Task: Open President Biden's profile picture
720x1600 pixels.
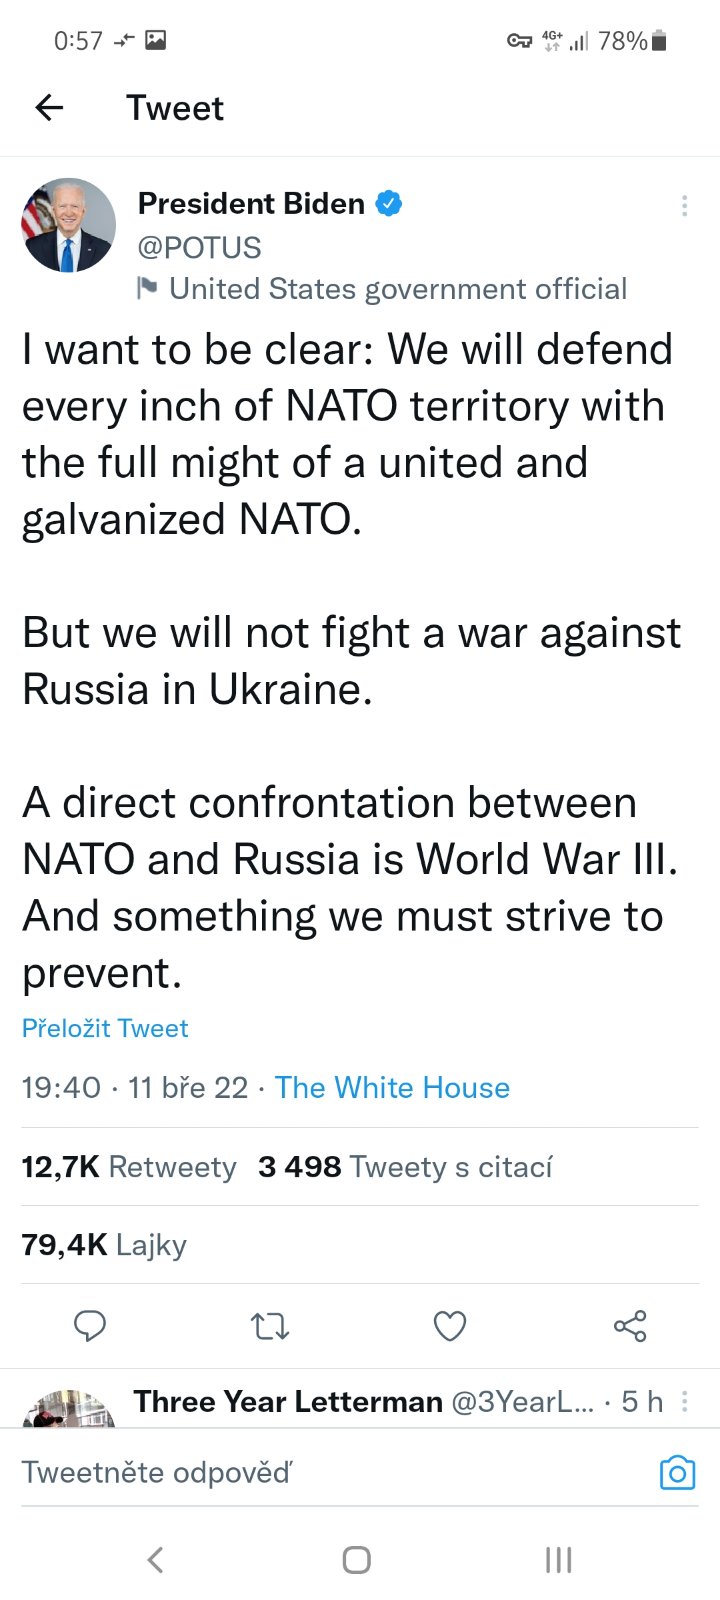Action: [68, 226]
